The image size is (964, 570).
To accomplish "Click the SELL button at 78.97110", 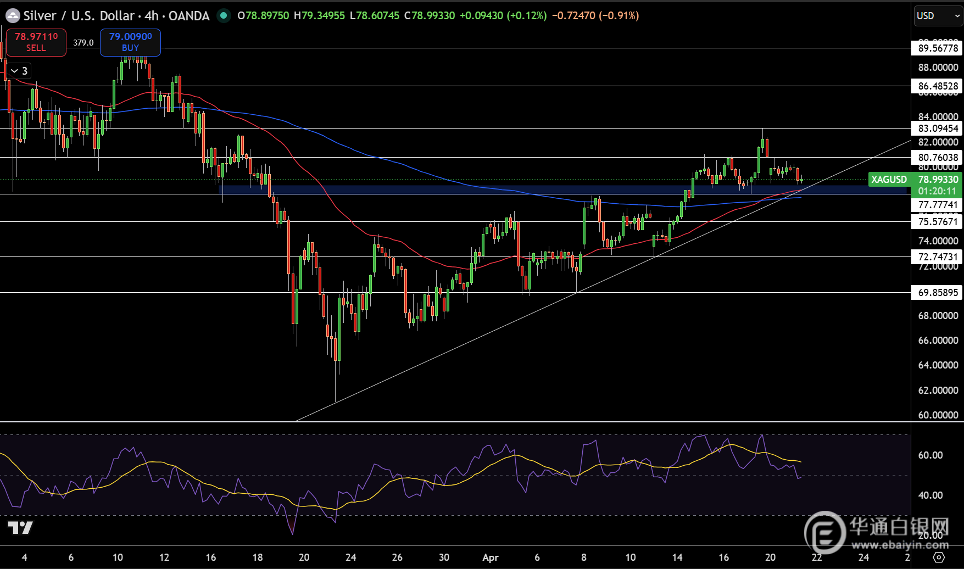I will point(36,41).
